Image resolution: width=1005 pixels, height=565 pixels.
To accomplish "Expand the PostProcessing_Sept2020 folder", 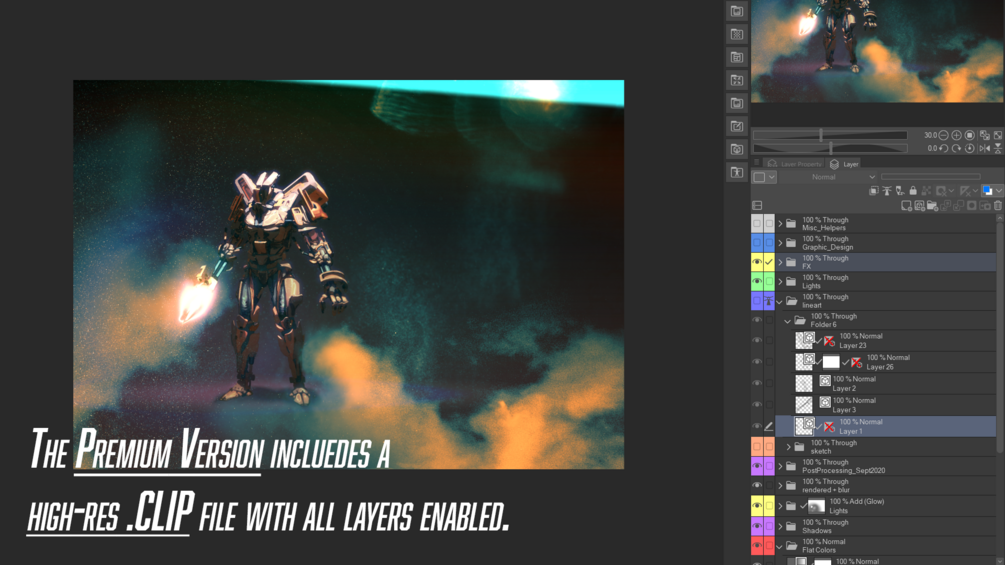I will click(780, 466).
